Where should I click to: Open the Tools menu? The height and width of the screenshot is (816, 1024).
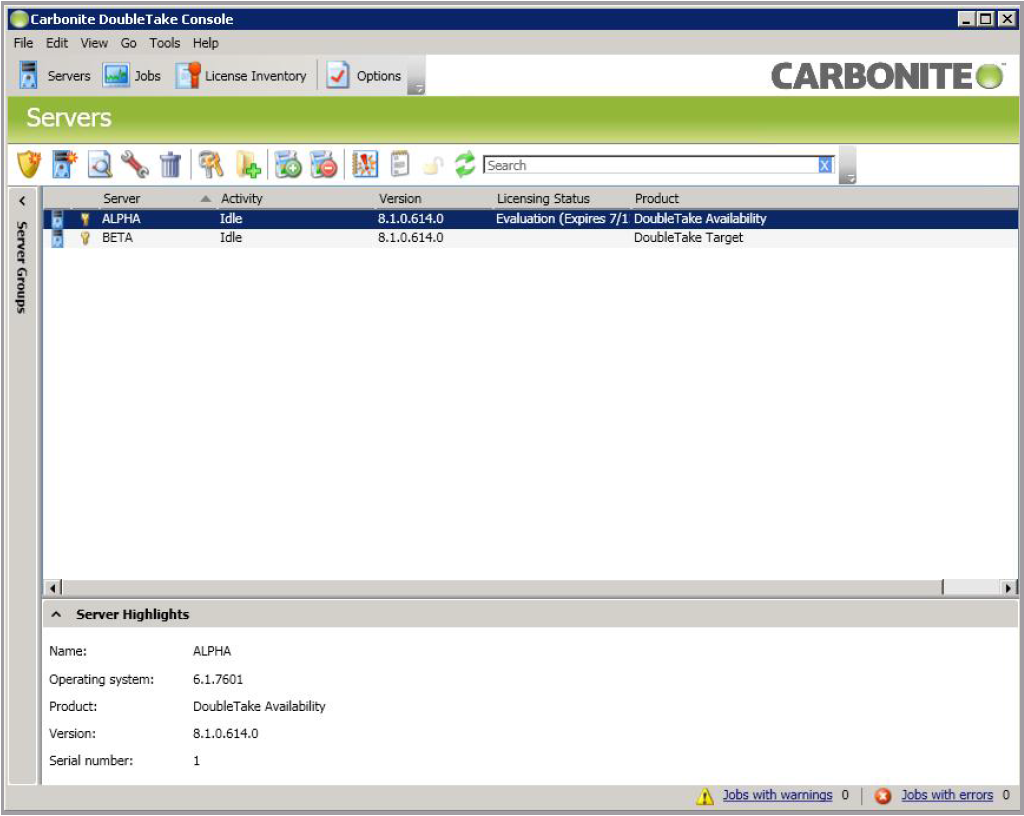point(165,43)
